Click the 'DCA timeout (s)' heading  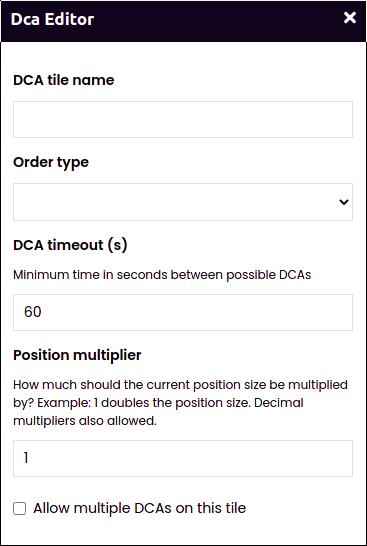(x=70, y=245)
